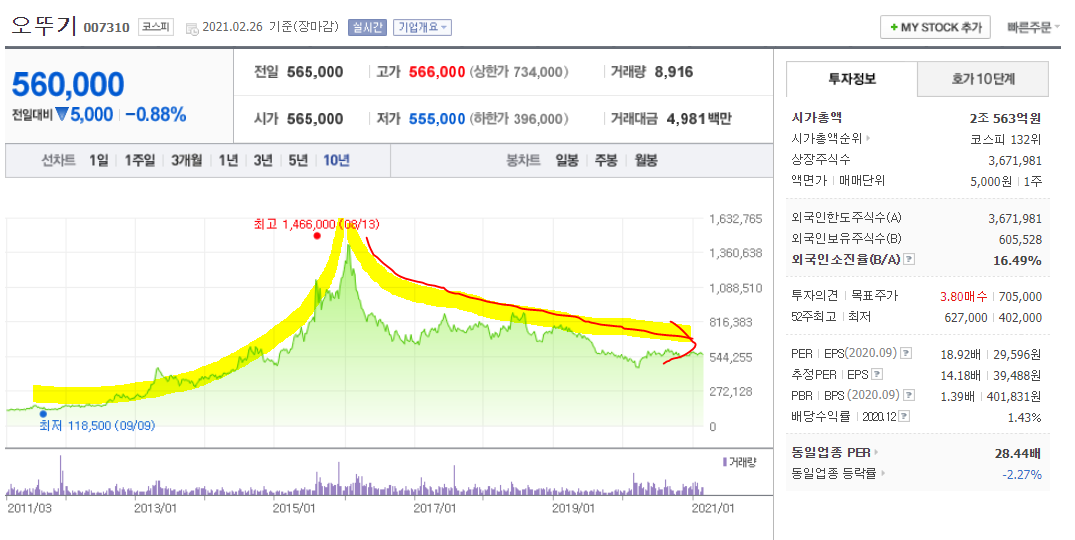Click the 거래량 value 8,916

(x=673, y=72)
